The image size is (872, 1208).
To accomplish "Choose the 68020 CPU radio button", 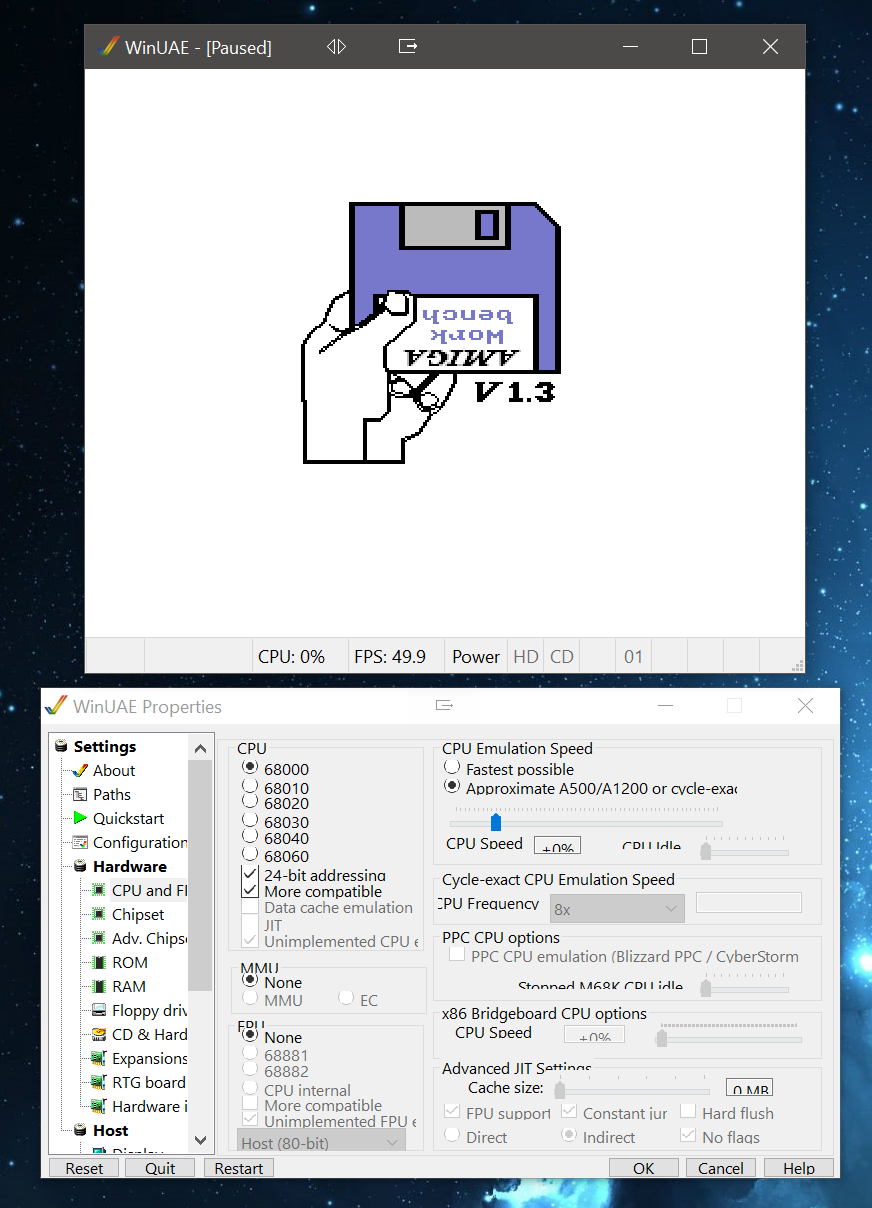I will point(250,801).
